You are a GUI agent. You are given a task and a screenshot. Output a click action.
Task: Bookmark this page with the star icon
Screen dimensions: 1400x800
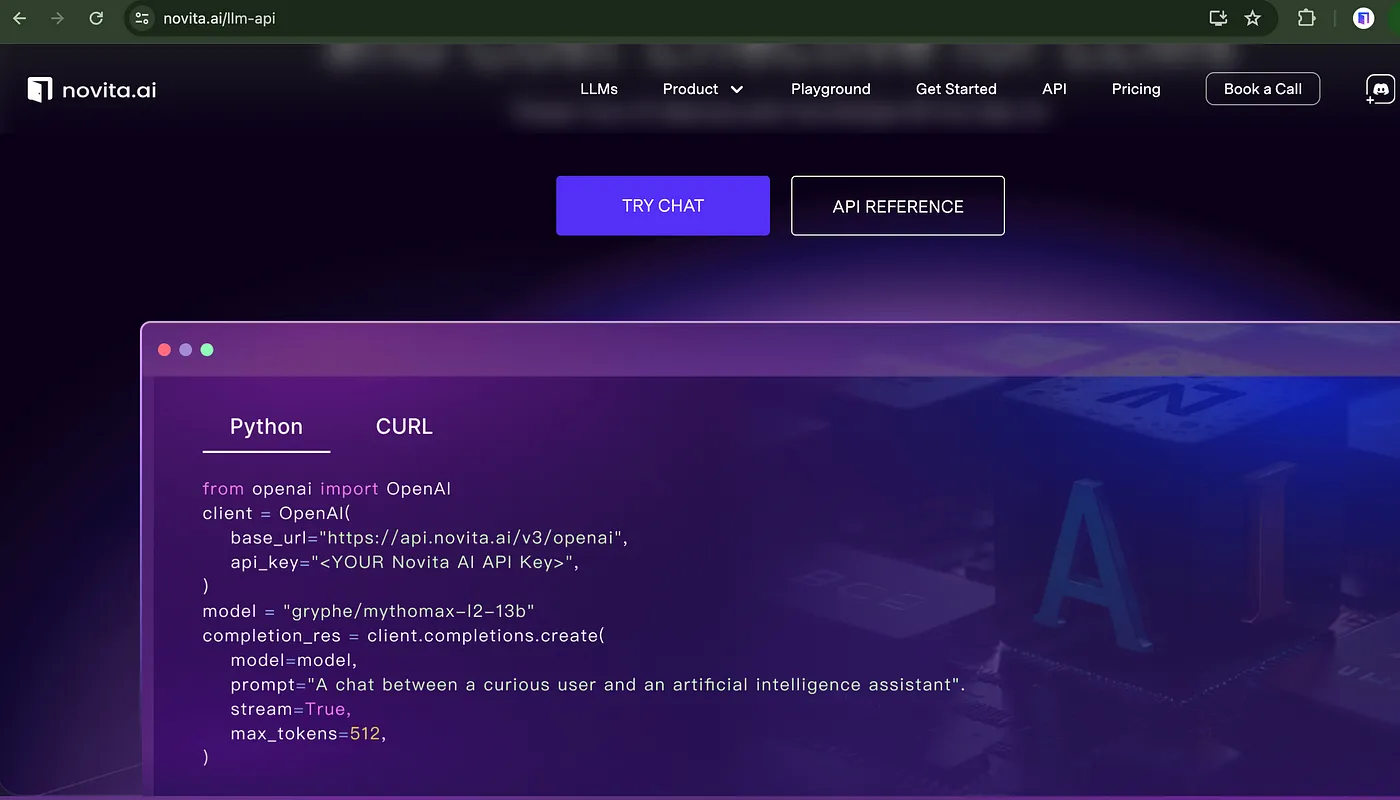point(1252,18)
